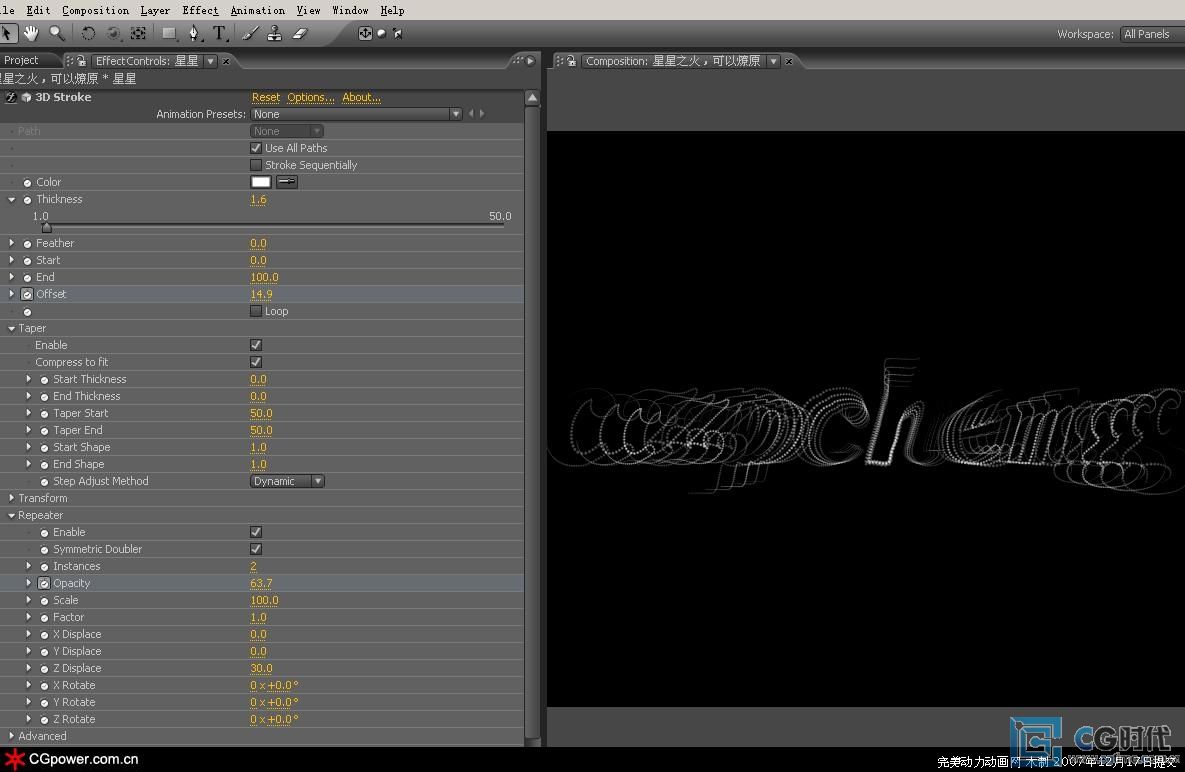
Task: Click the white Color swatch
Action: tap(261, 182)
